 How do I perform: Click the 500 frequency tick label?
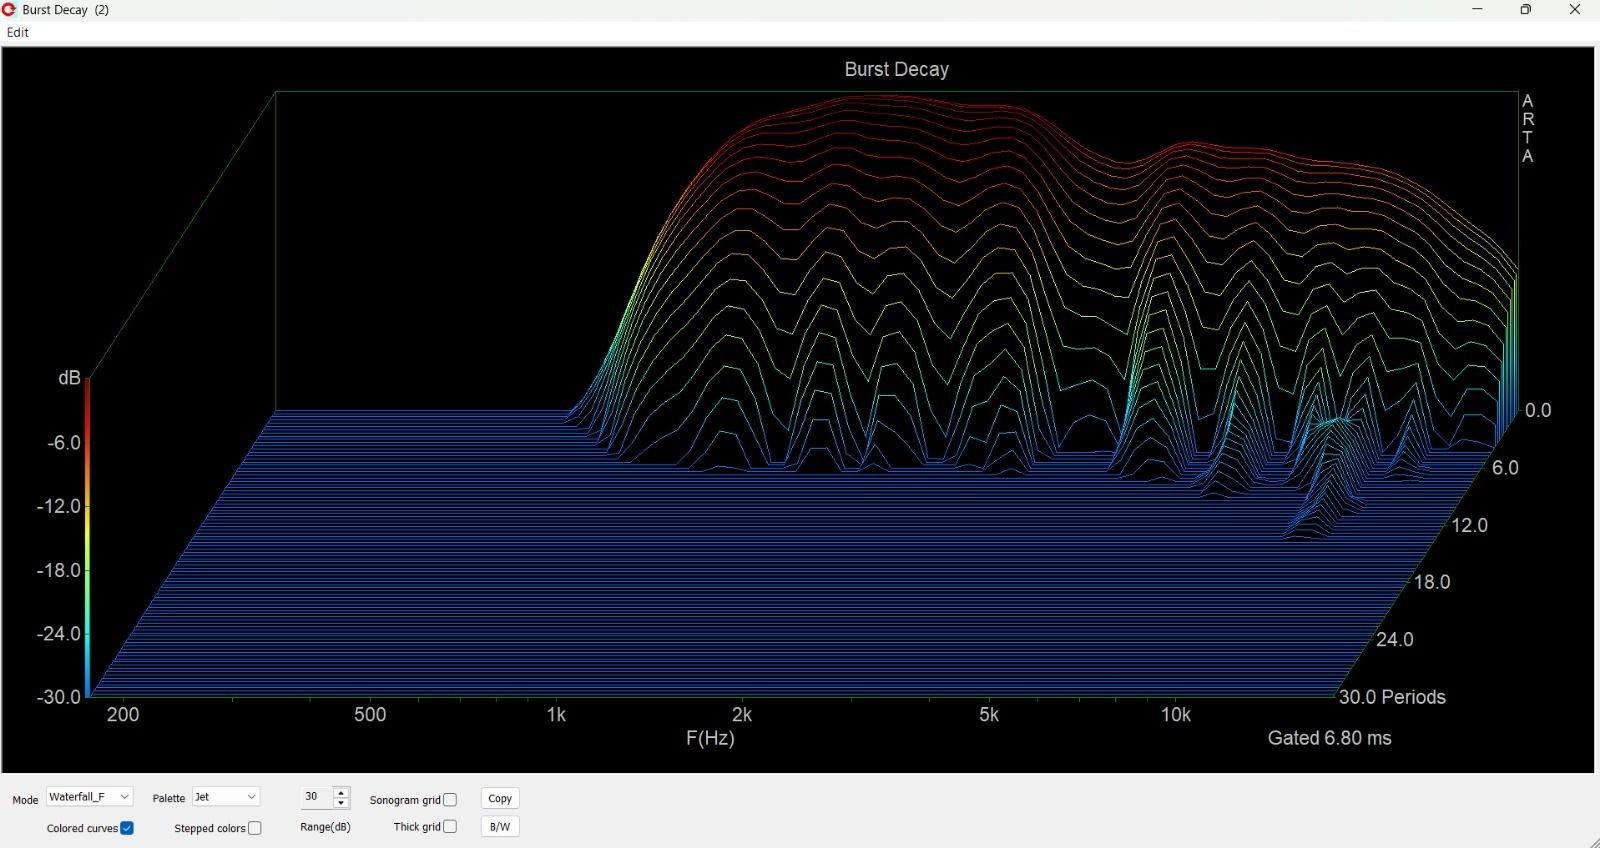[370, 715]
